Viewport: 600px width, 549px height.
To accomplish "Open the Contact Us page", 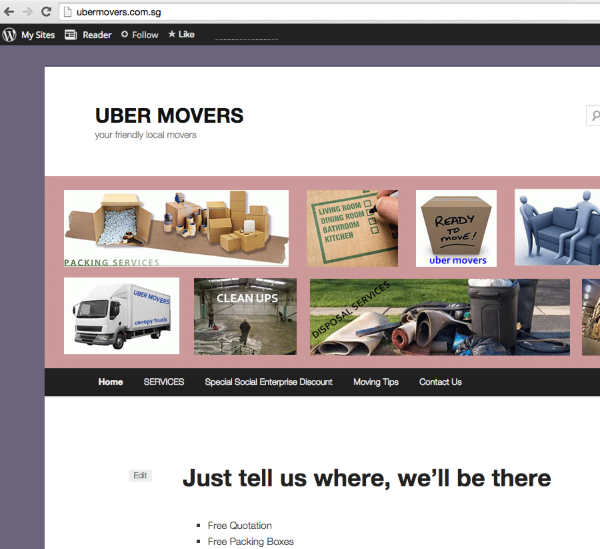I will 440,382.
